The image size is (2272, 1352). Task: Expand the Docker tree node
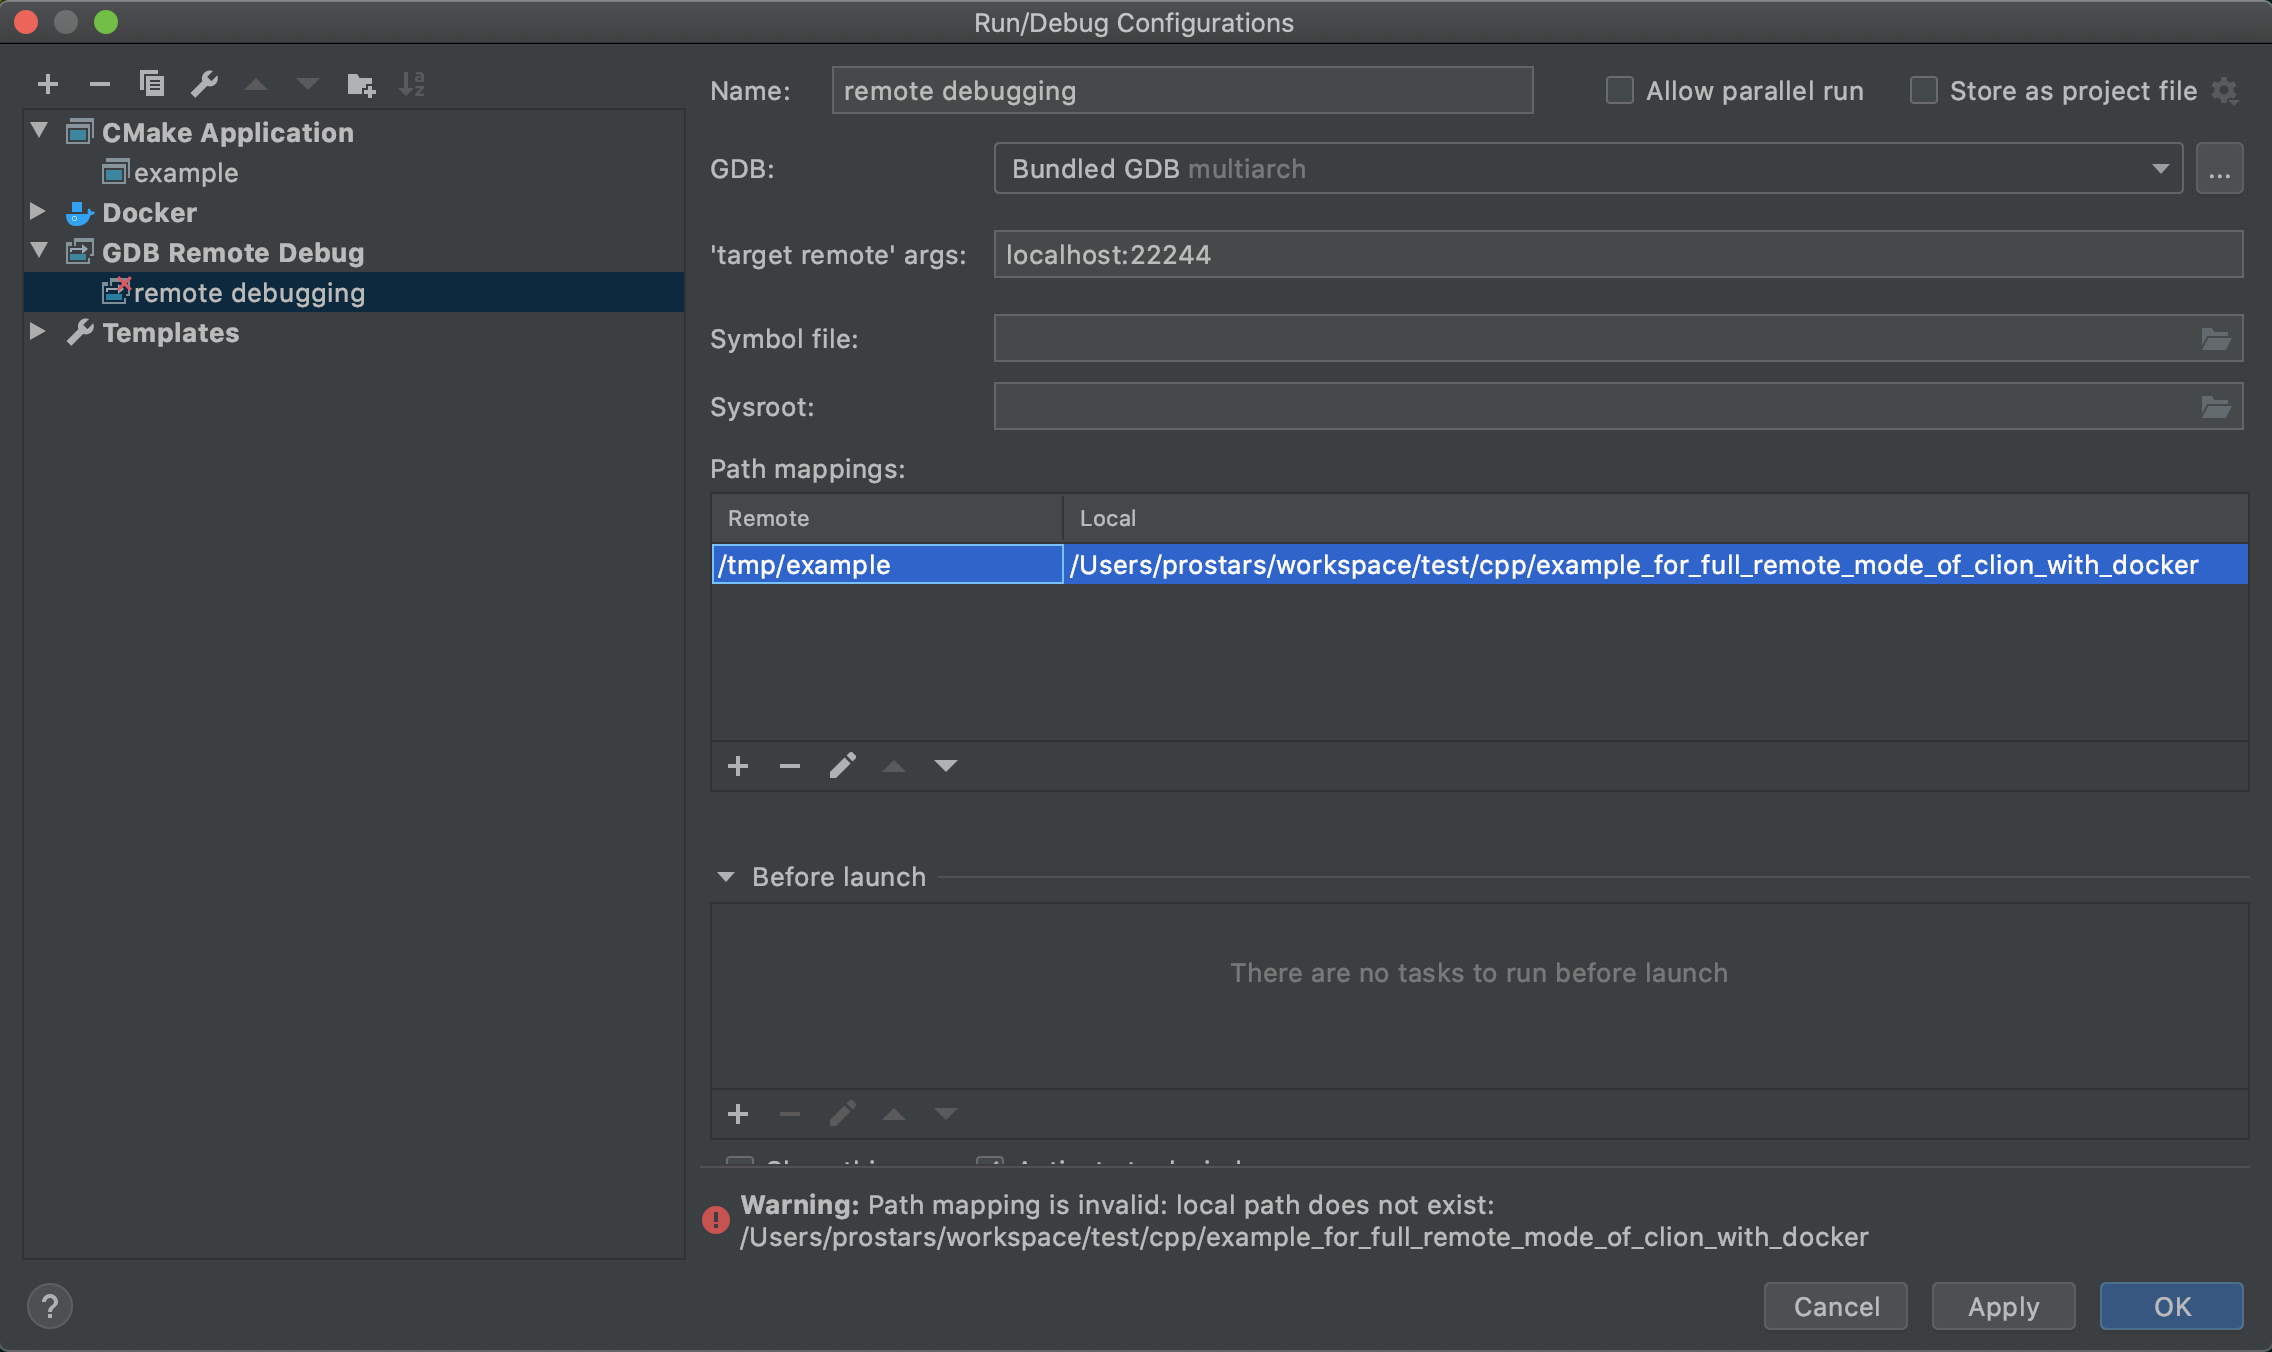pyautogui.click(x=38, y=212)
